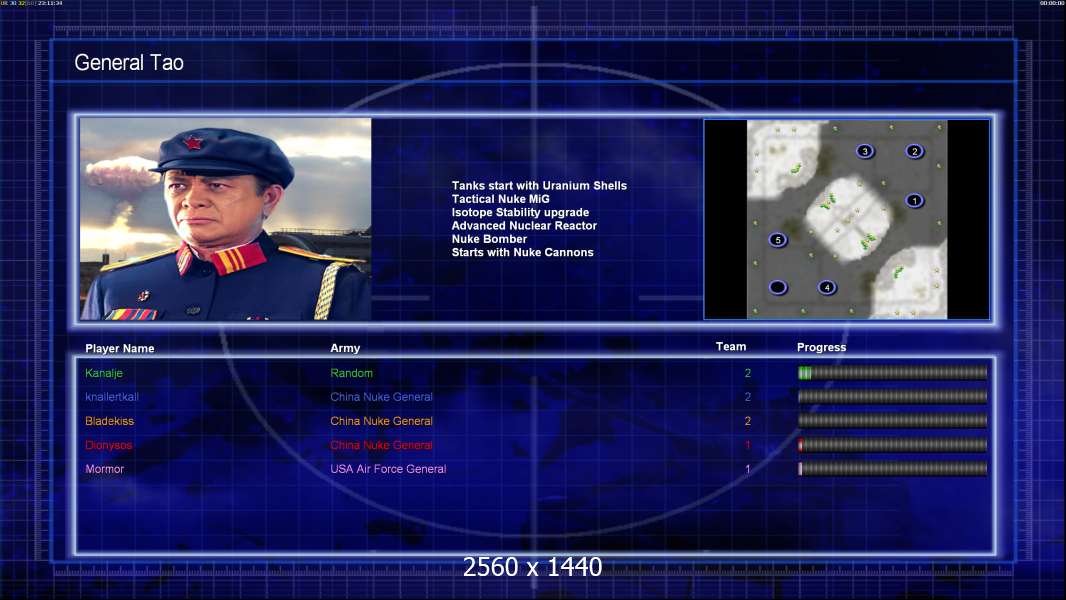Click knallertkall's team number

tap(748, 397)
